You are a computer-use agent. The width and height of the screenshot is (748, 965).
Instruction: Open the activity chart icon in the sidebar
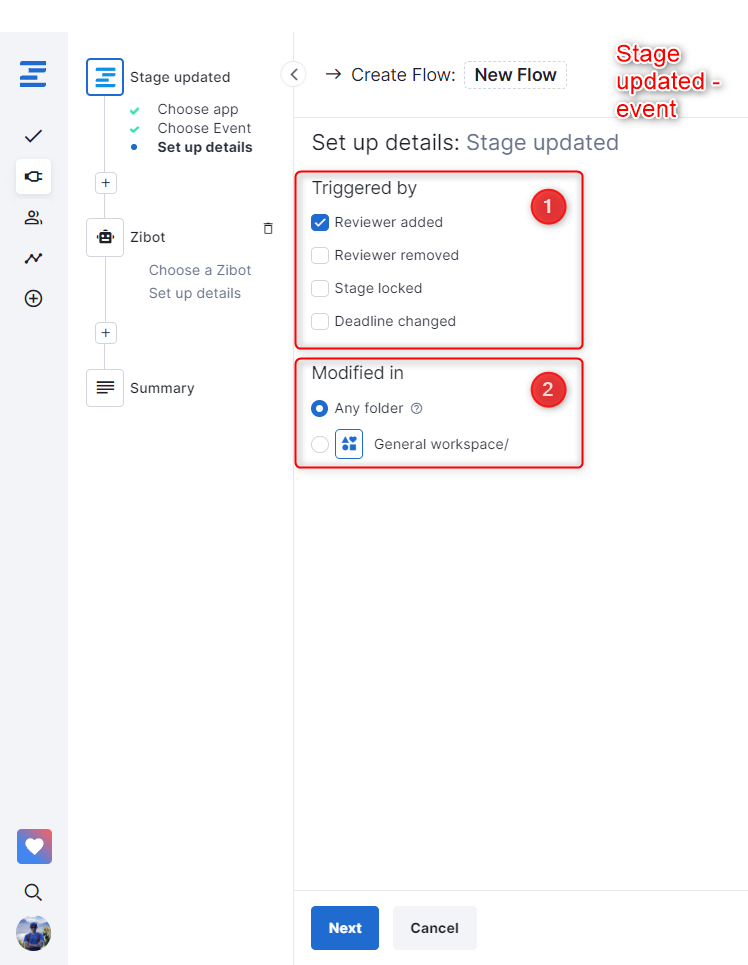click(33, 258)
